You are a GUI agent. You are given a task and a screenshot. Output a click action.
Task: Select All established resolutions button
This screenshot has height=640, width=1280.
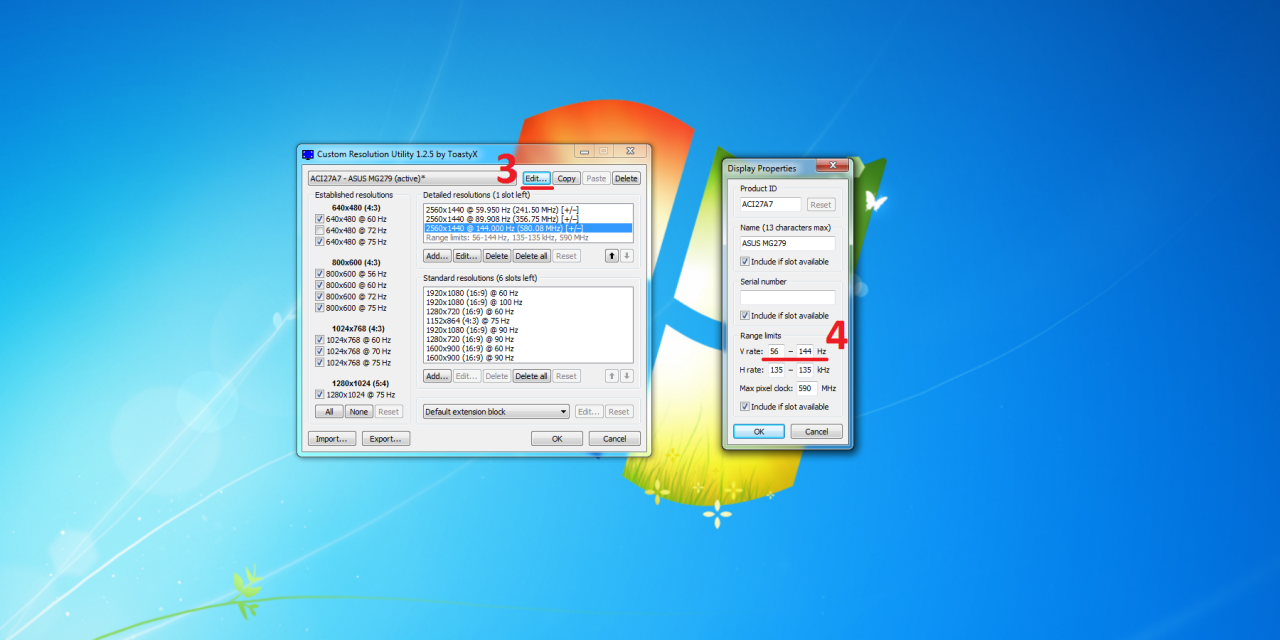pyautogui.click(x=329, y=412)
